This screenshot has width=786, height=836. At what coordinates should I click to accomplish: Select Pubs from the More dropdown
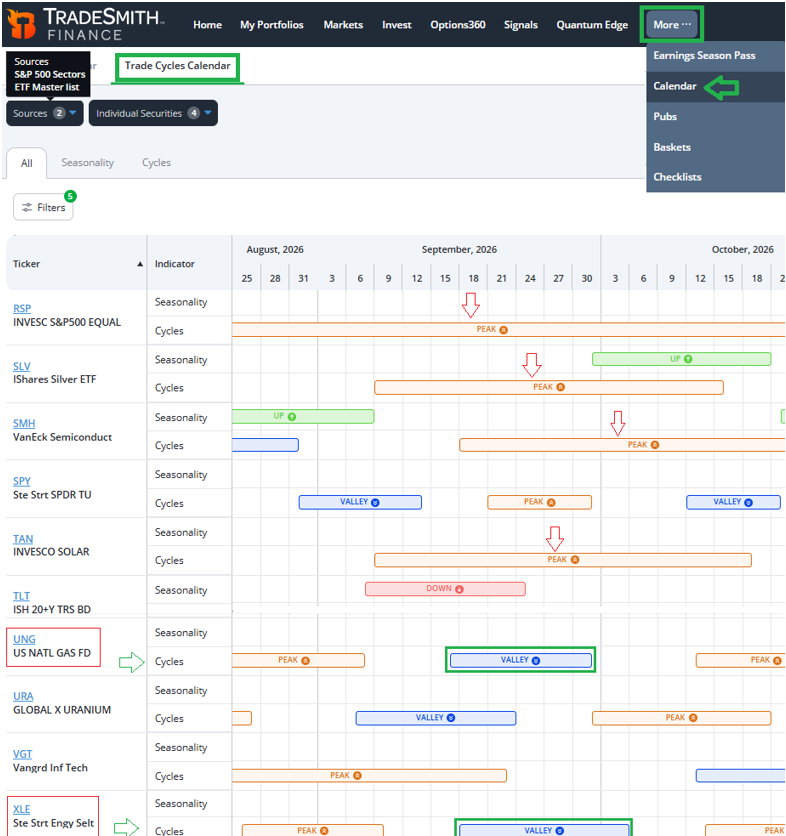pos(665,116)
